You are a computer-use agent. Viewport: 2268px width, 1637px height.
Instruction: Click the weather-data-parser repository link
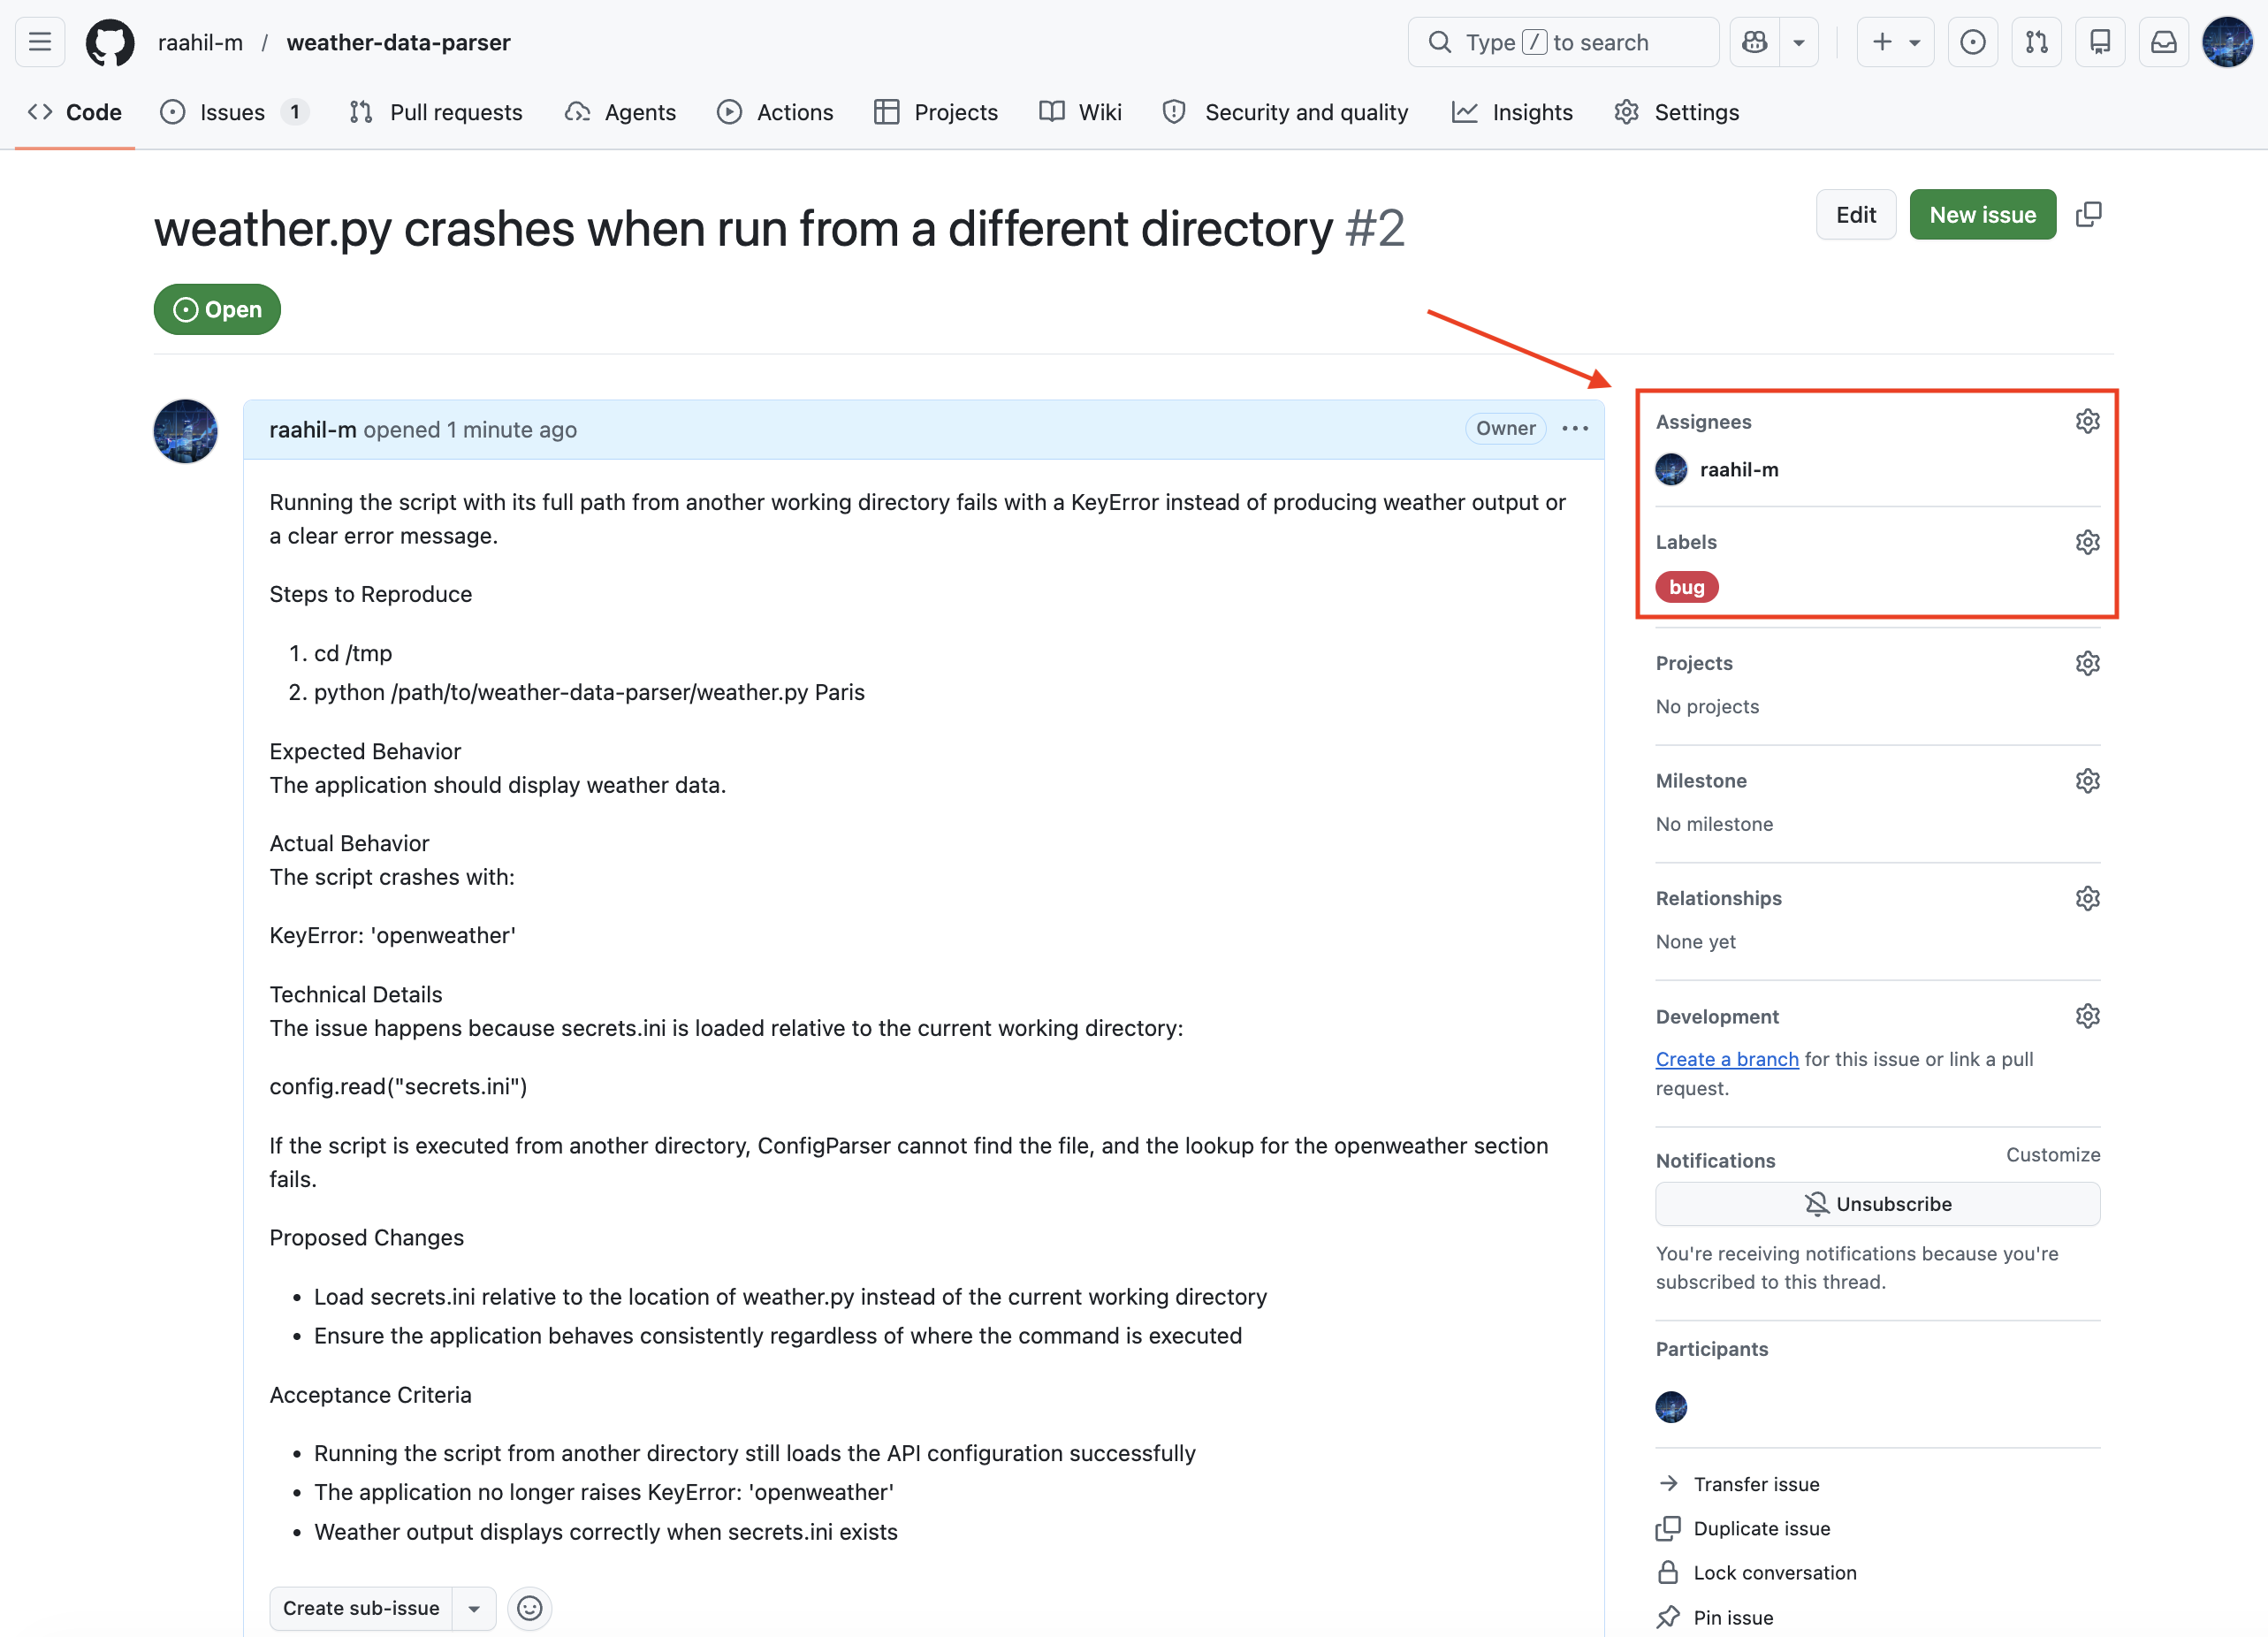click(398, 42)
